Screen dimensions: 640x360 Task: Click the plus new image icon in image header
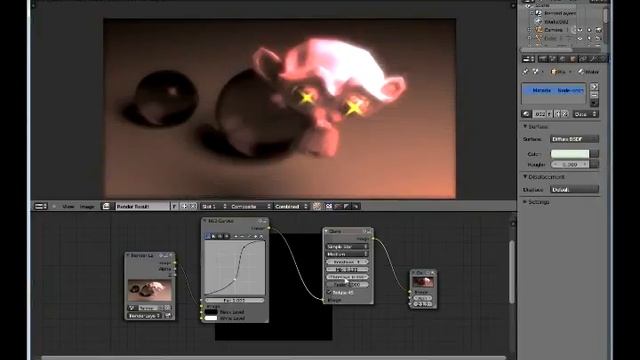click(184, 206)
